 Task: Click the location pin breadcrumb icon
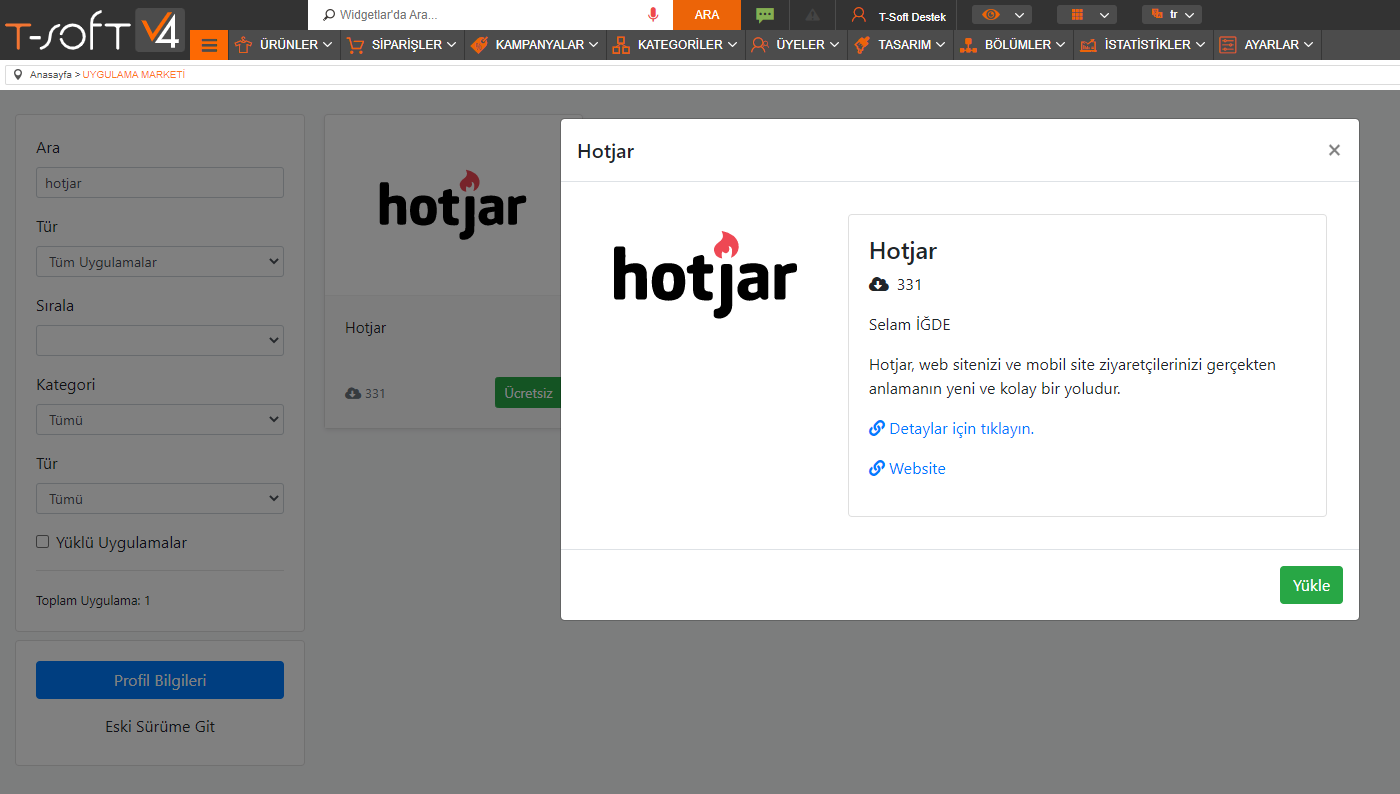18,75
